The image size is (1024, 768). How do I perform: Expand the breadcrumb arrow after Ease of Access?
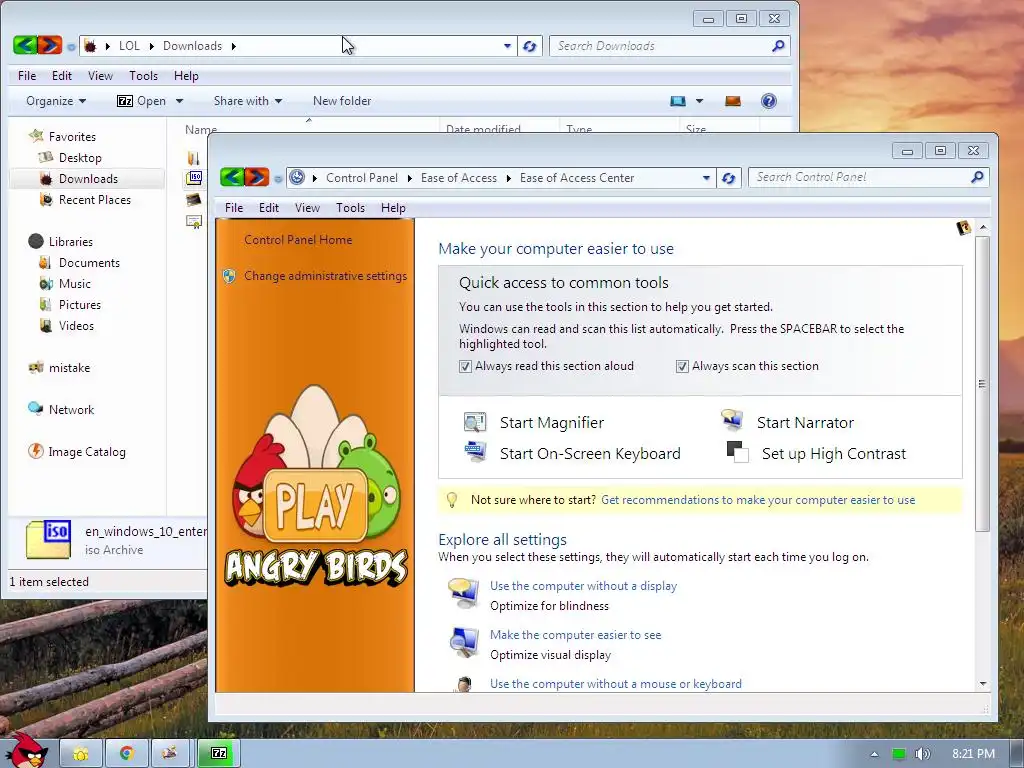[508, 178]
